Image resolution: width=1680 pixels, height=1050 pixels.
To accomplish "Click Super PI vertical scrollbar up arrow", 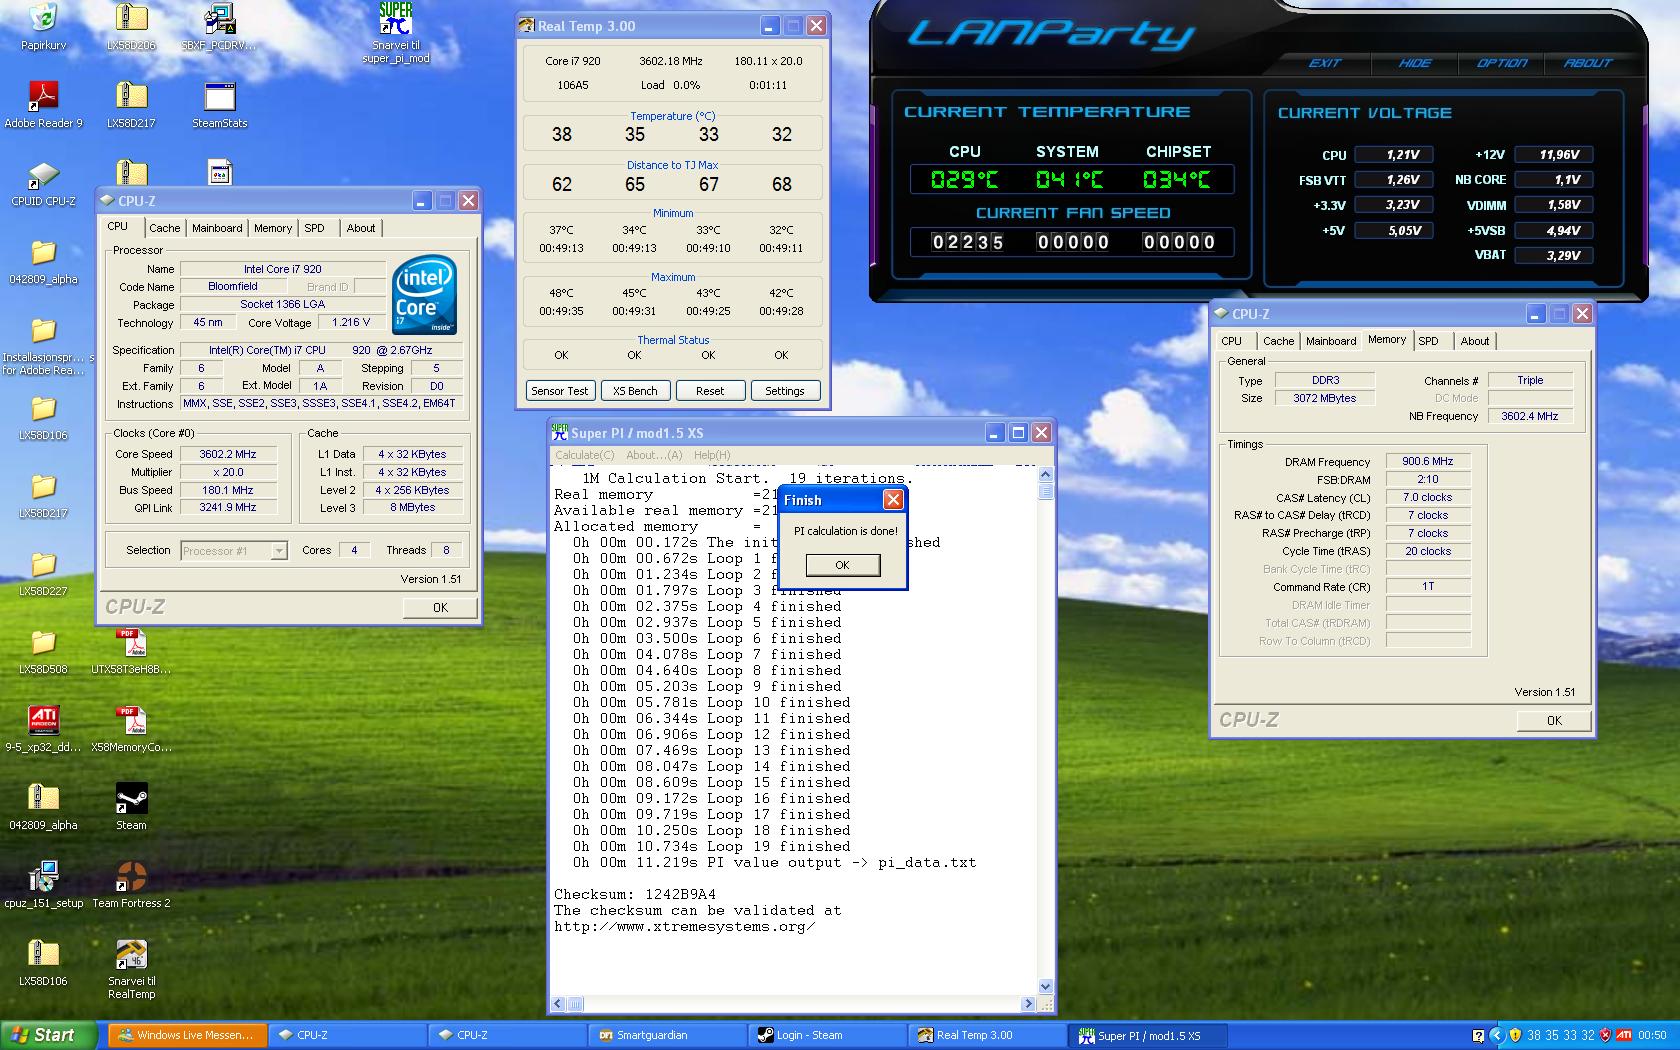I will (1045, 475).
